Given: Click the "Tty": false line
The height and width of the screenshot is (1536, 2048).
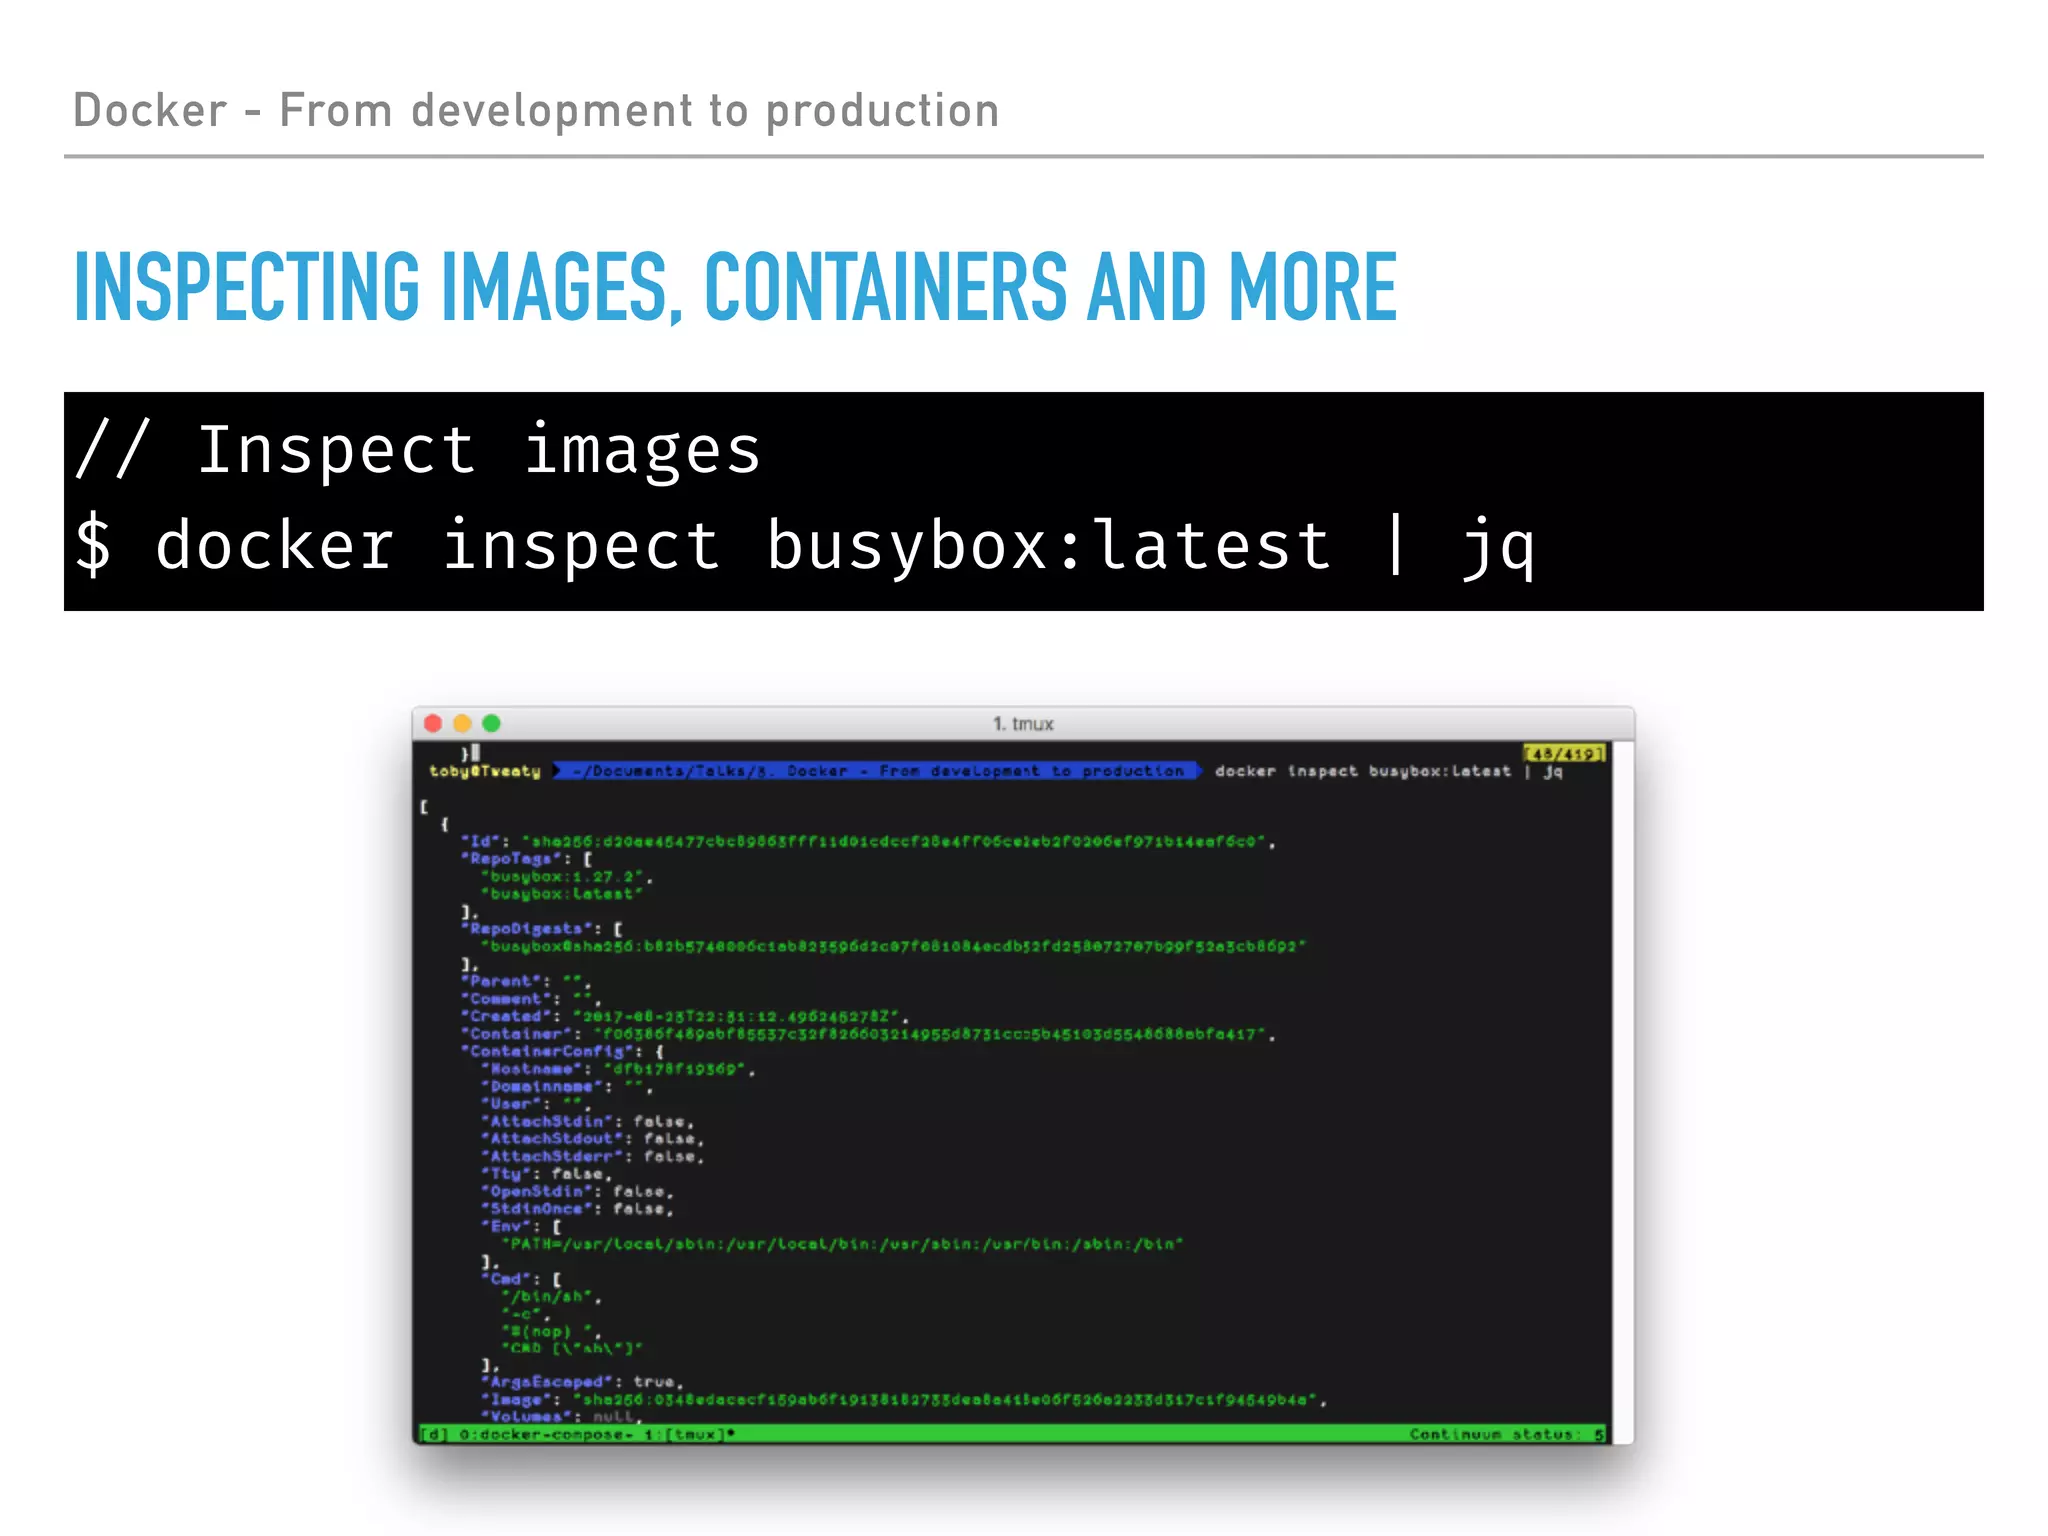Looking at the screenshot, I should [x=546, y=1174].
